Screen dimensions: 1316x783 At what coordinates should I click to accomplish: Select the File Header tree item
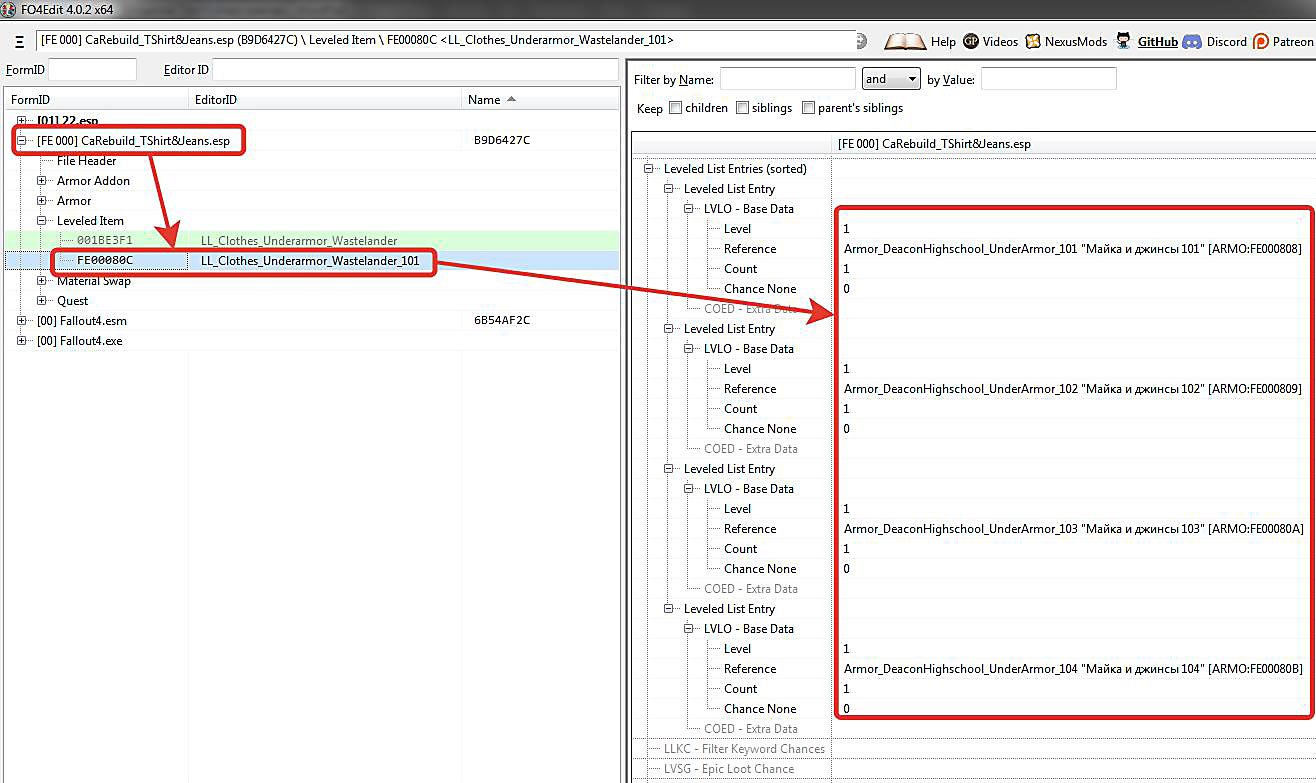click(x=86, y=161)
